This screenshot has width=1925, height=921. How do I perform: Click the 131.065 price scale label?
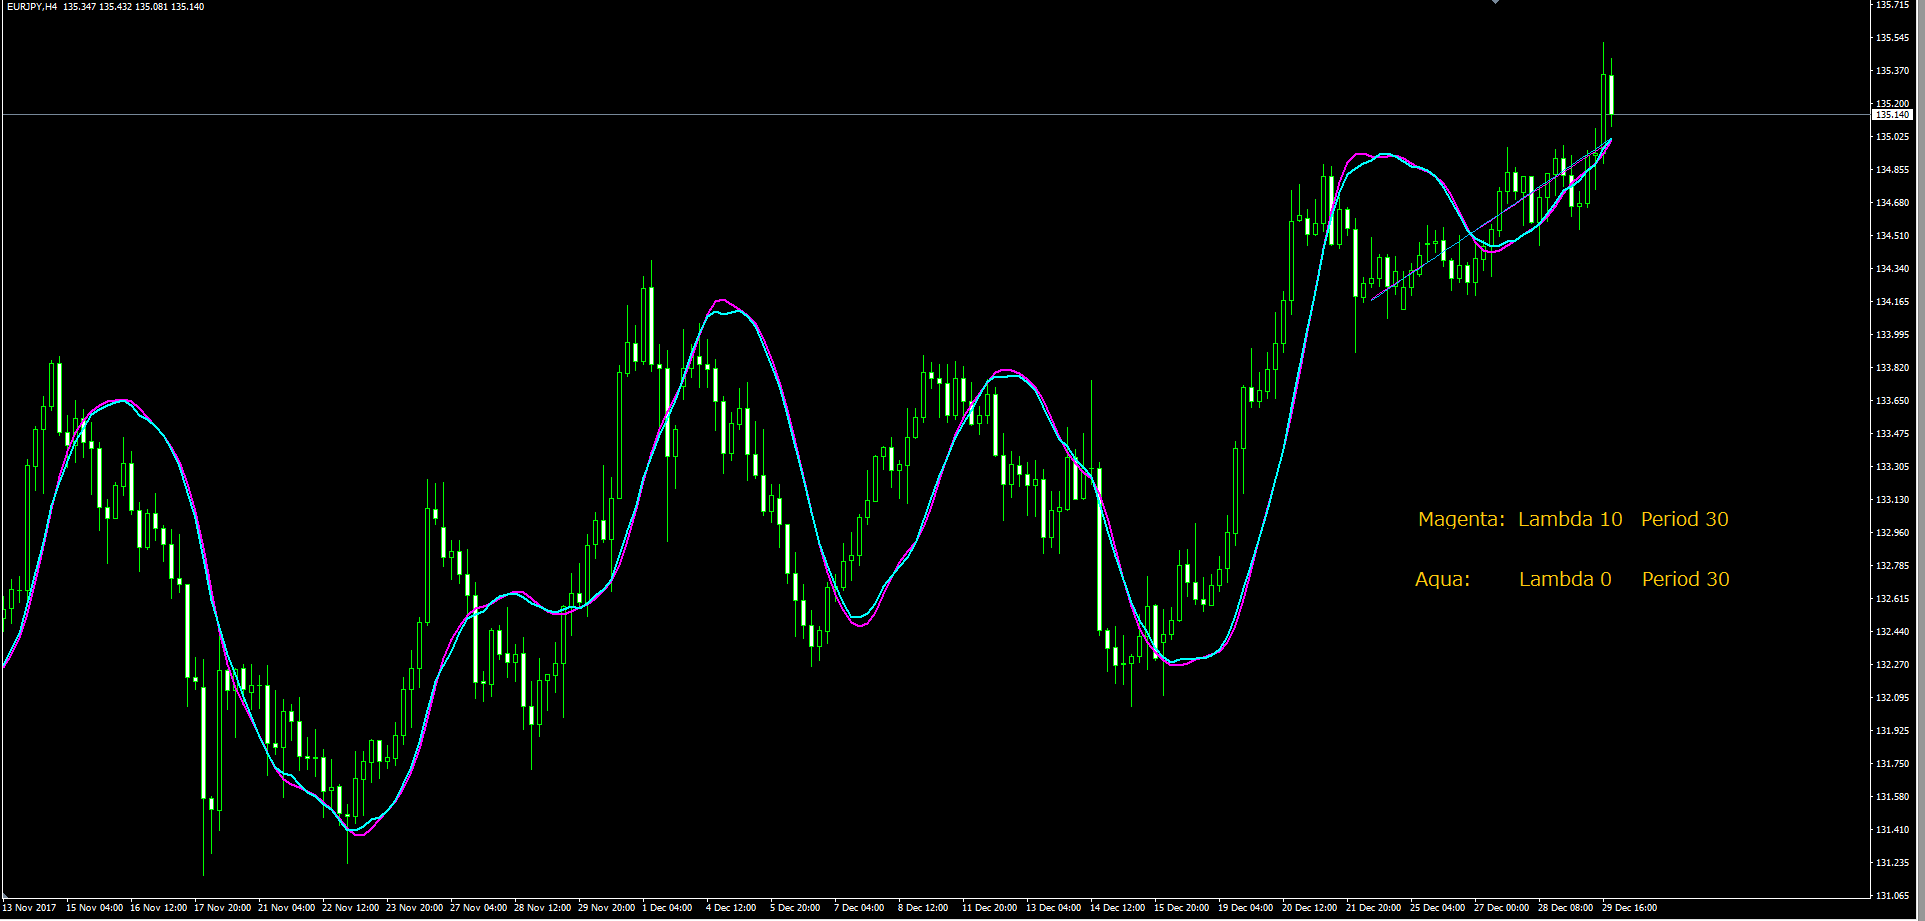point(1892,896)
